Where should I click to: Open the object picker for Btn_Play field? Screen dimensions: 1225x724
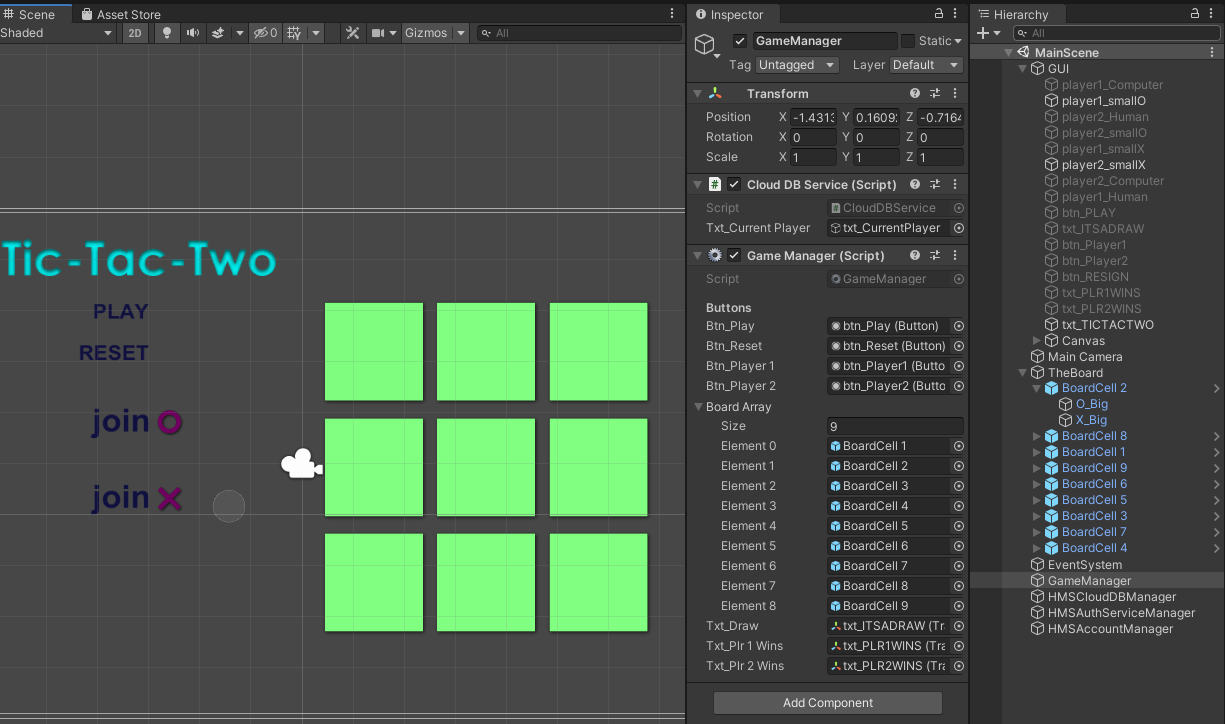958,325
